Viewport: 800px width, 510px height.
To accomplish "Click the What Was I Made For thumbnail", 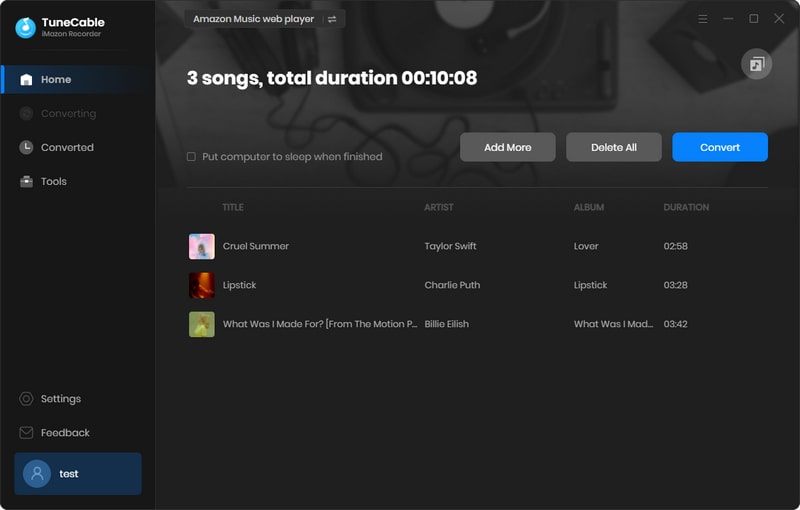I will pos(202,324).
